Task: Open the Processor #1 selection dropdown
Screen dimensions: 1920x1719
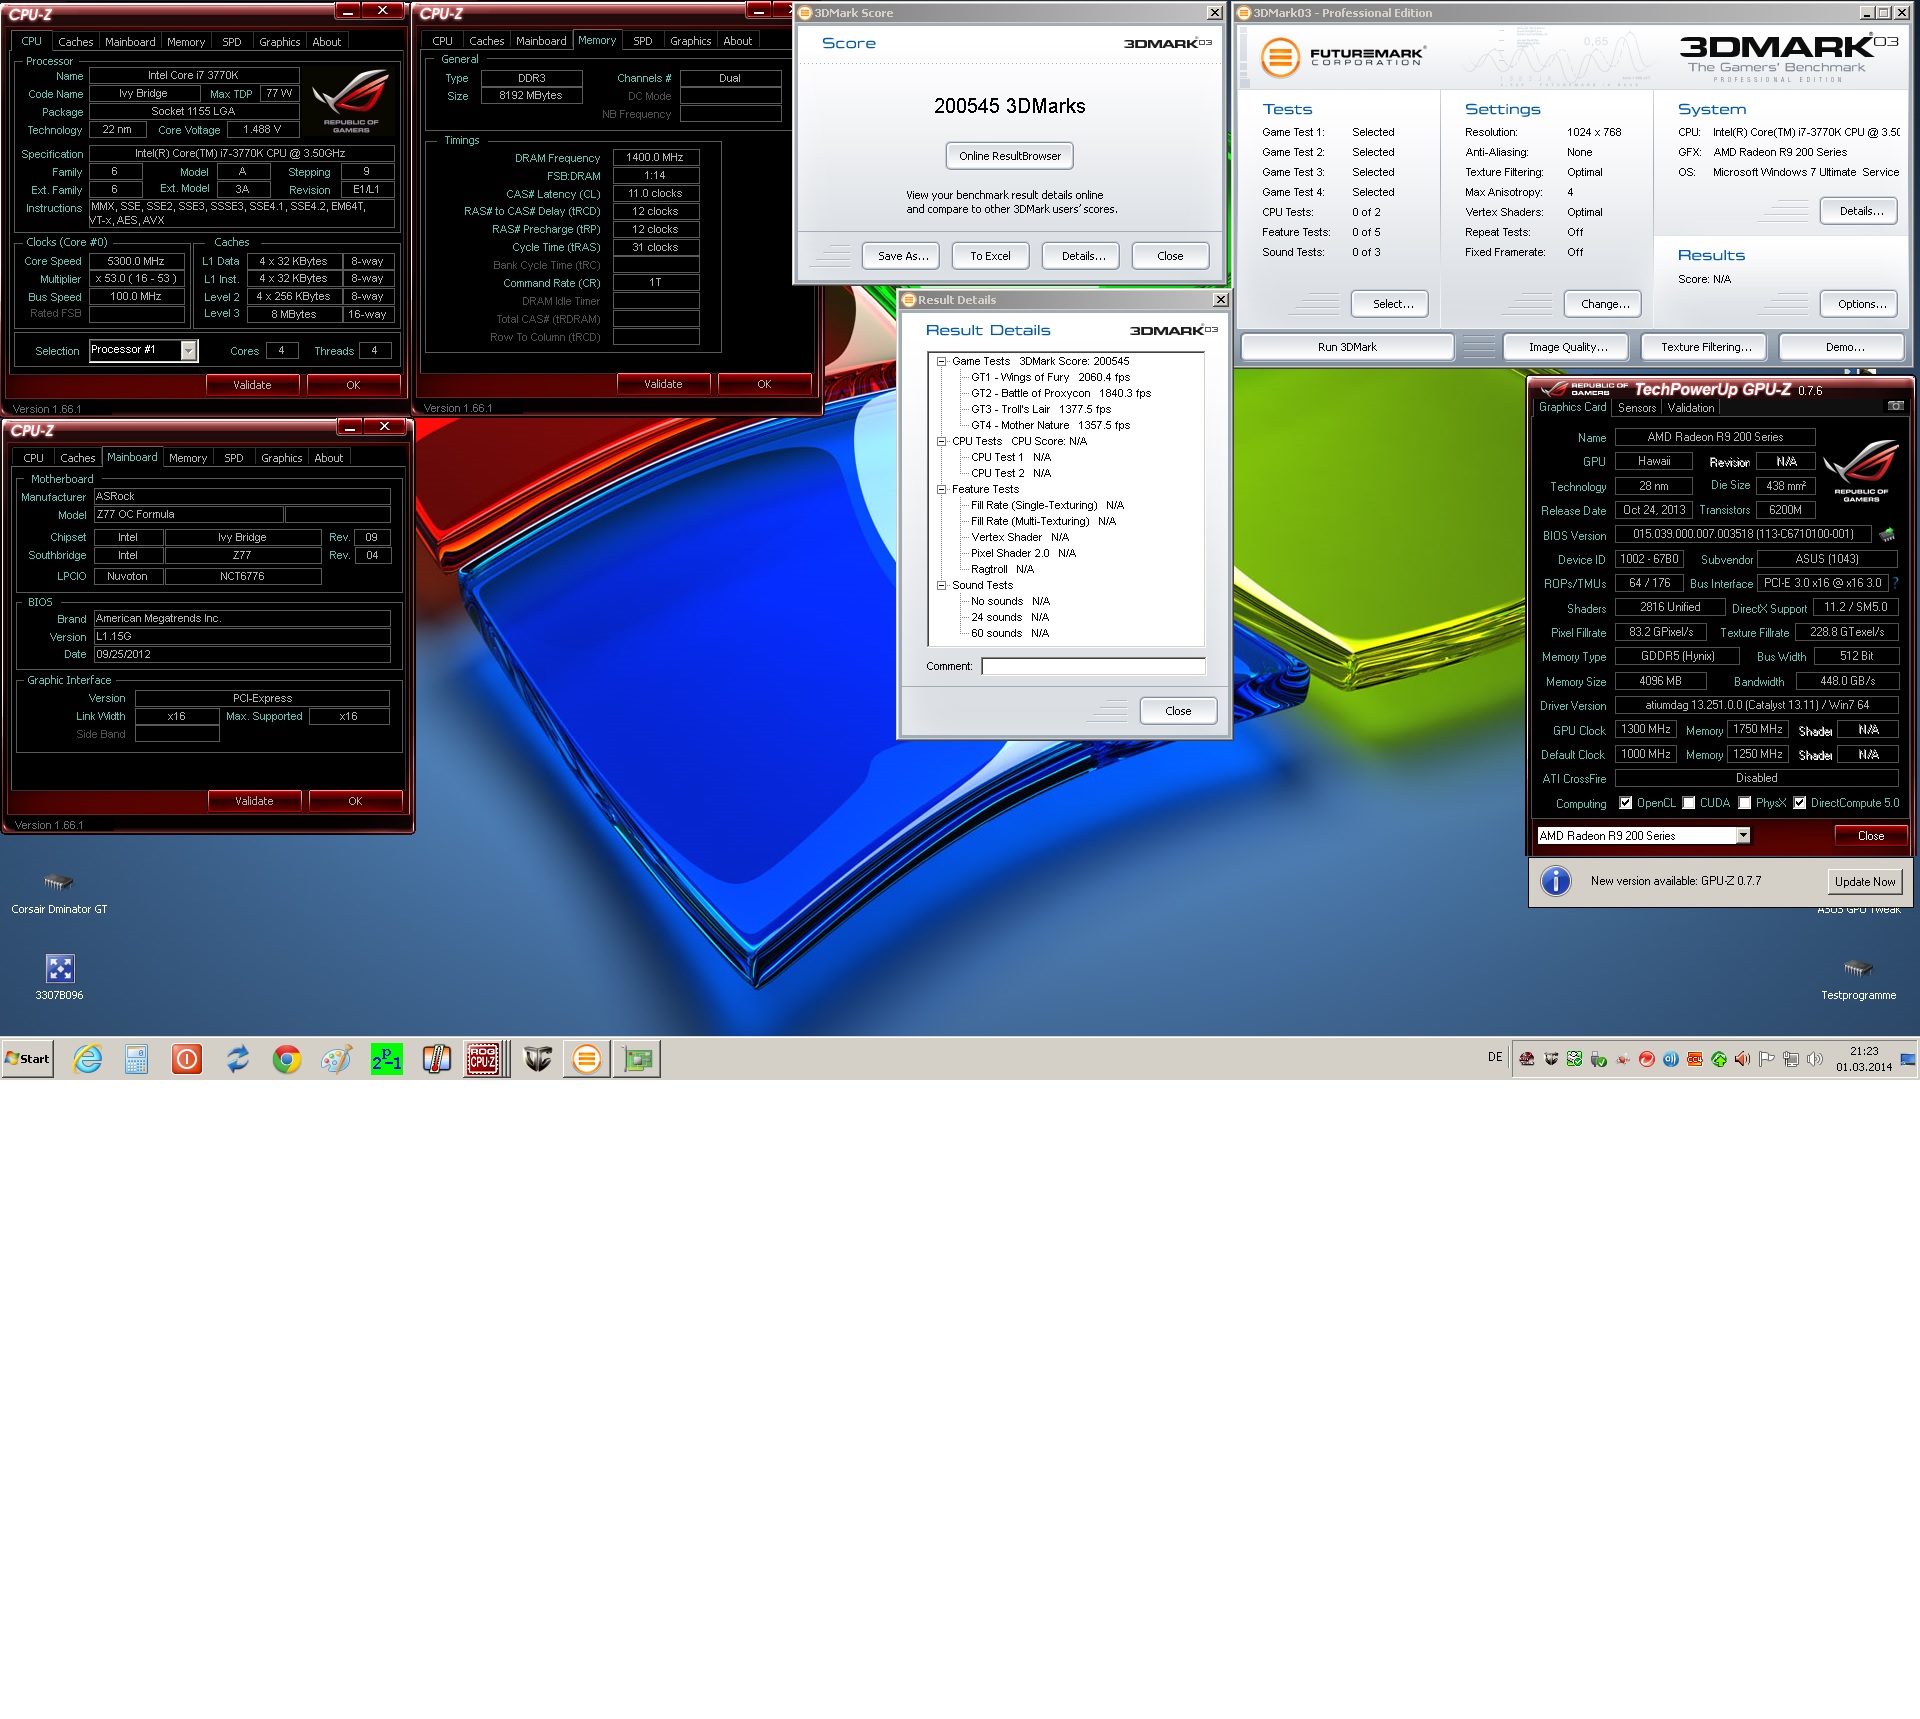Action: click(188, 350)
